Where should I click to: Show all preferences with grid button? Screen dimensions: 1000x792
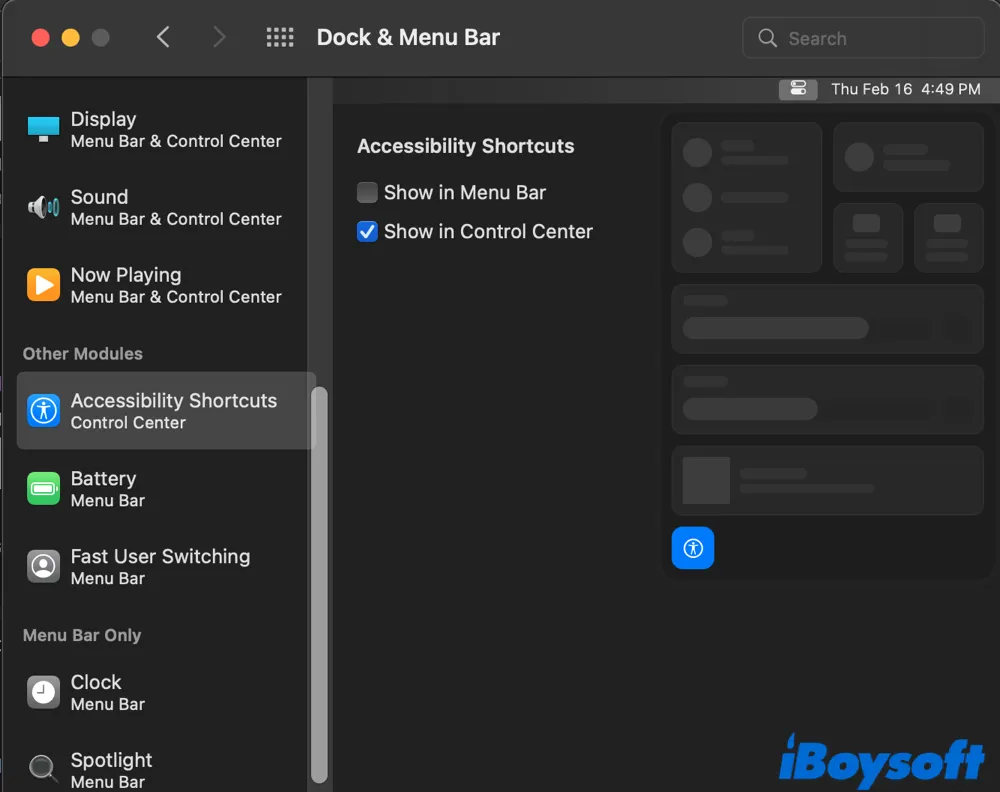[280, 38]
